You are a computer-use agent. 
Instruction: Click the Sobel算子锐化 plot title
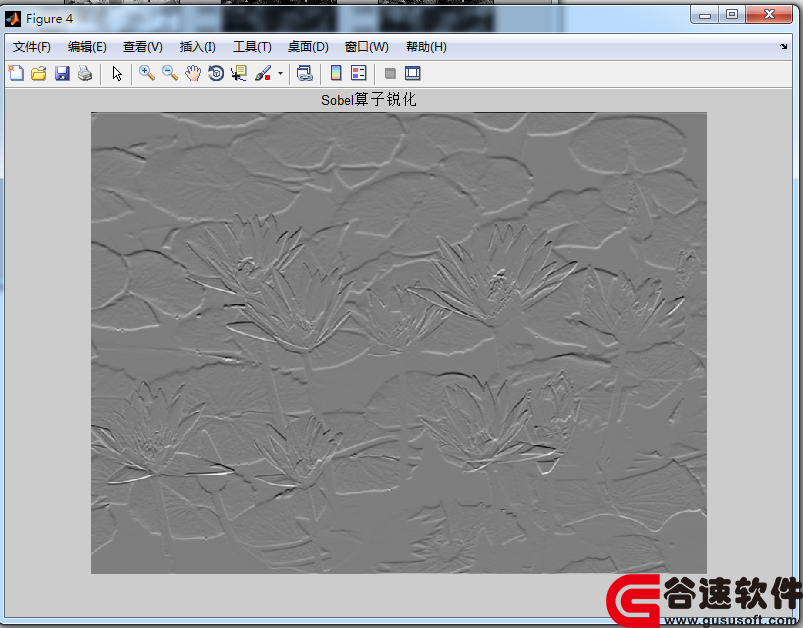[x=369, y=99]
